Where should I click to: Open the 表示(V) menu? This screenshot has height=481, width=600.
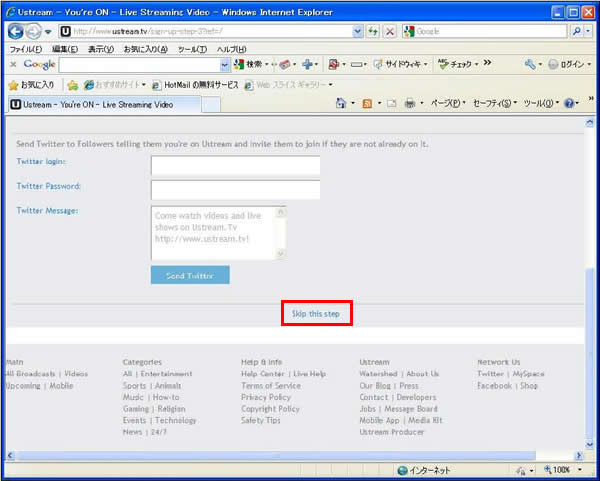(x=101, y=49)
